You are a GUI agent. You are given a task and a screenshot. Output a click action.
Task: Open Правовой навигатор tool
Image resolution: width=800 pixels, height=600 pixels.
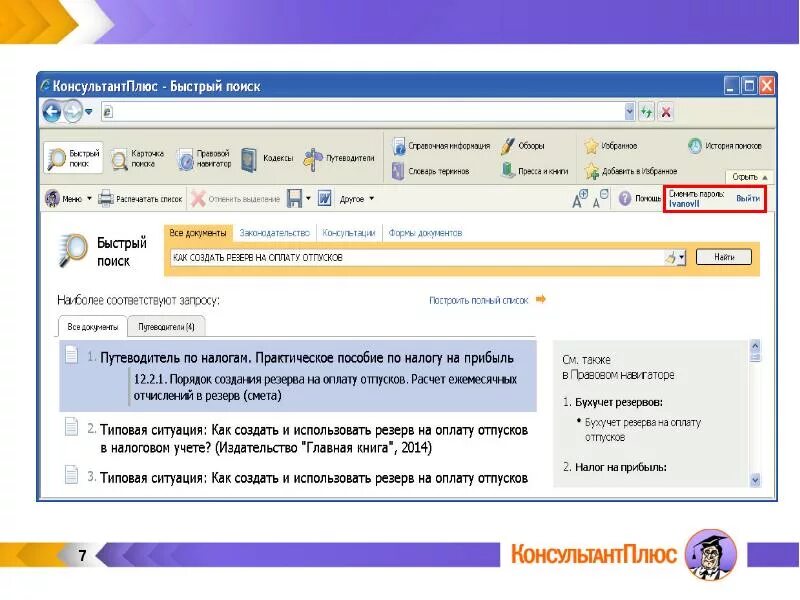tap(205, 159)
